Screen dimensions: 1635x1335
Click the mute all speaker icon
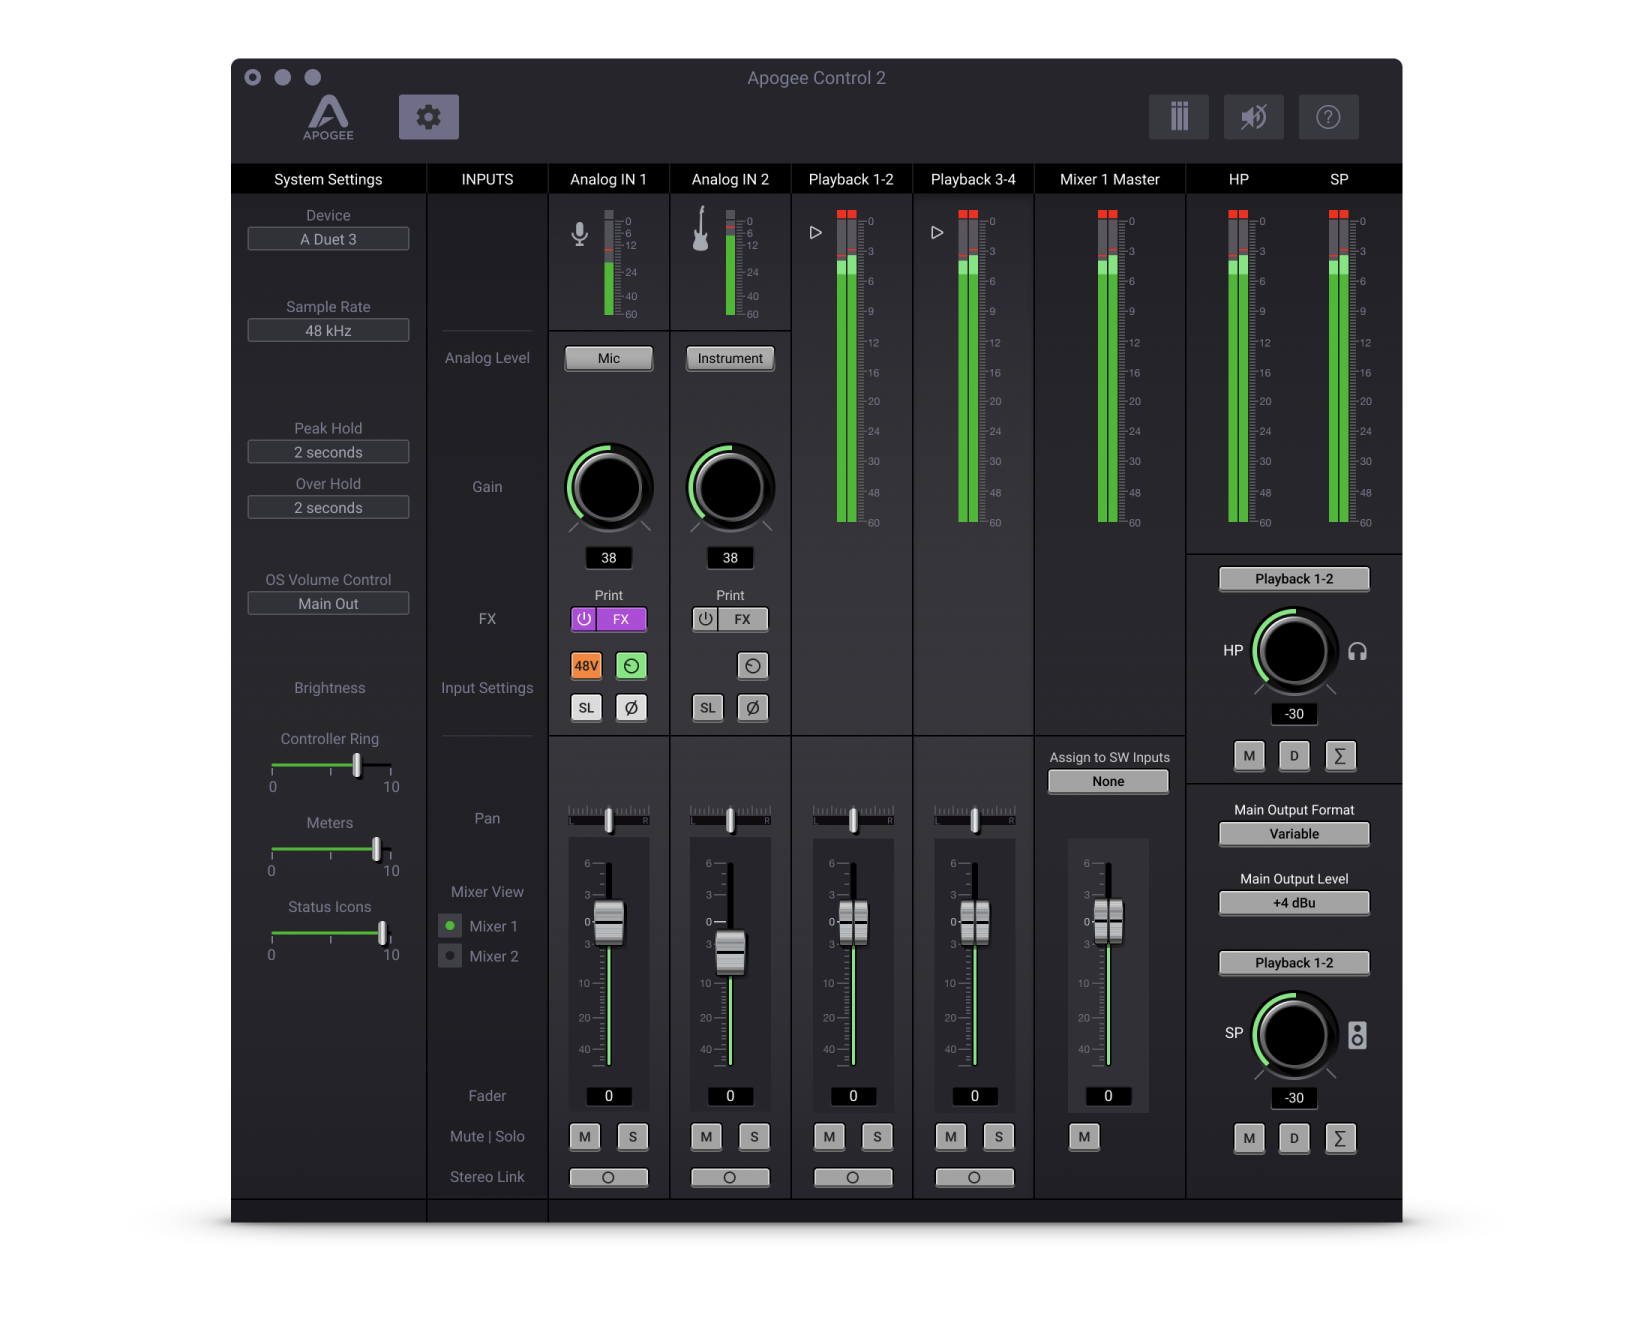pos(1254,117)
